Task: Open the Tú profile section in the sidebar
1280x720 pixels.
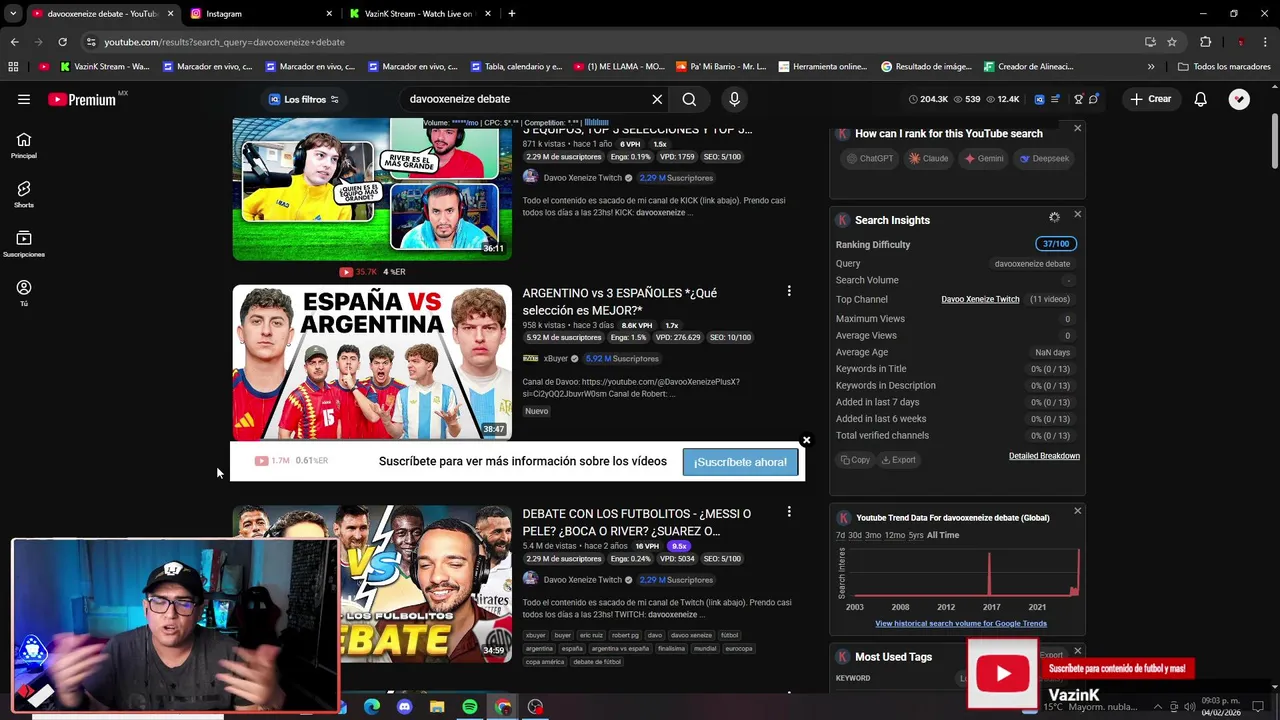Action: click(x=24, y=293)
